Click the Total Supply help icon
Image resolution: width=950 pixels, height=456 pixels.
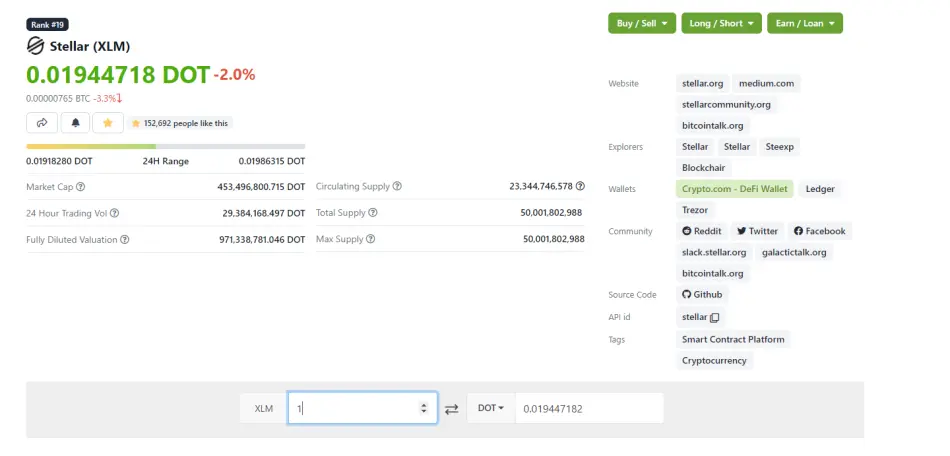click(x=373, y=213)
